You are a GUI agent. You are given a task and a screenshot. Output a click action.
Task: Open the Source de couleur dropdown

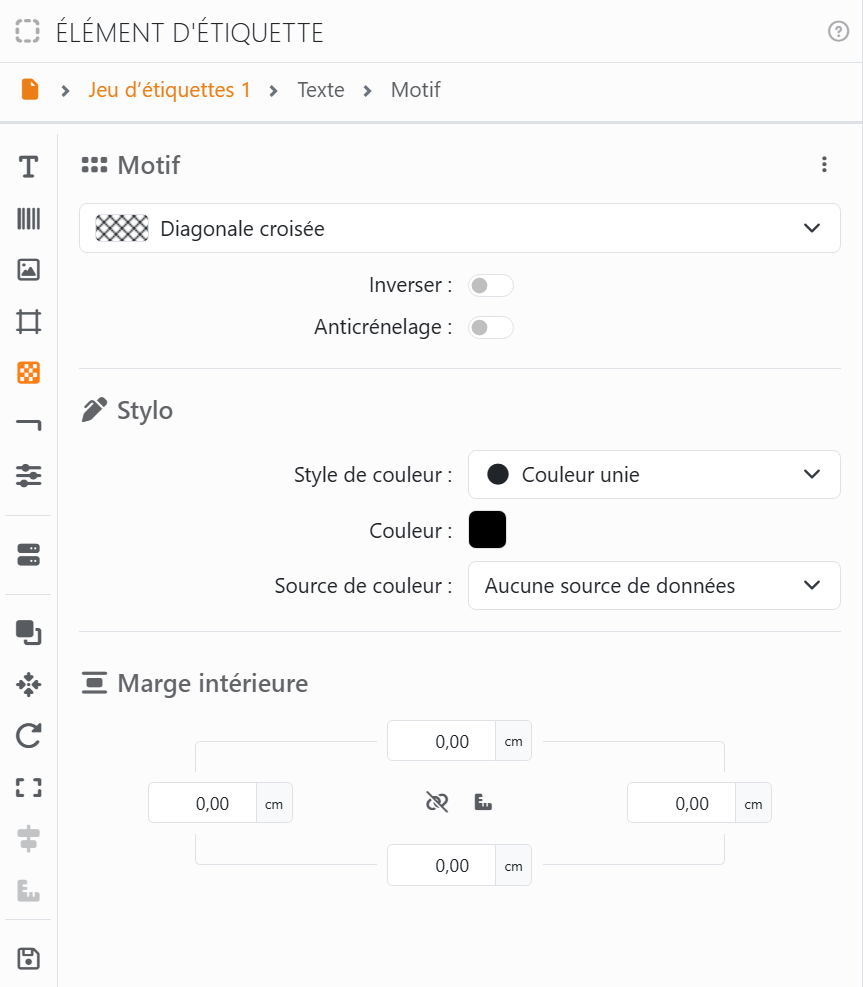654,585
